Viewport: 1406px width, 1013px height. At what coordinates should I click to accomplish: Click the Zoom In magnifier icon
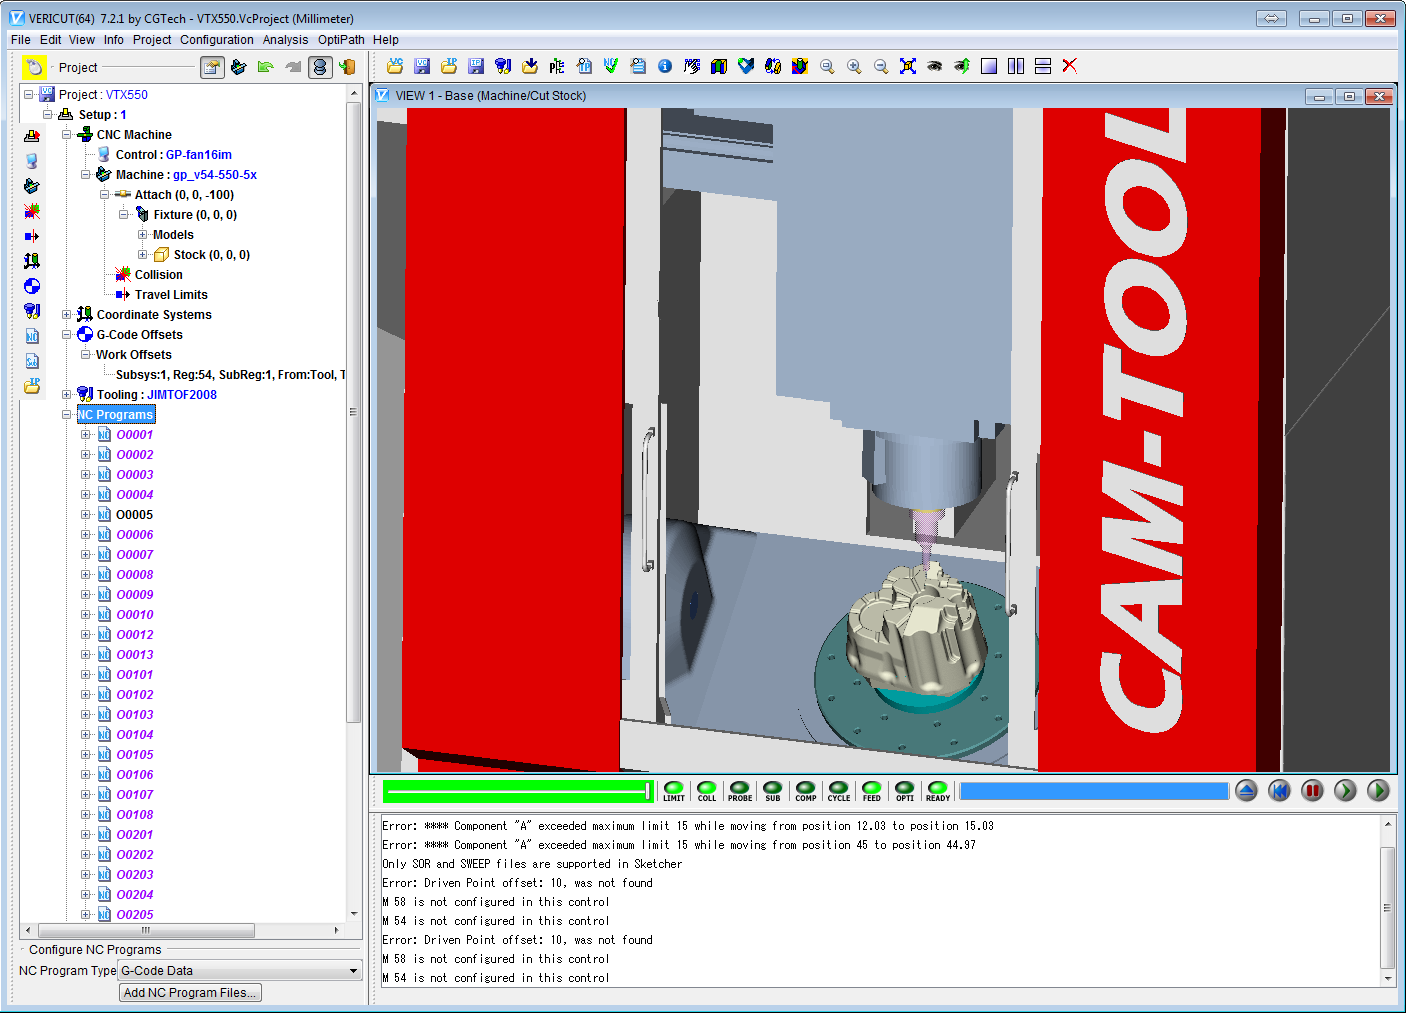[x=854, y=66]
